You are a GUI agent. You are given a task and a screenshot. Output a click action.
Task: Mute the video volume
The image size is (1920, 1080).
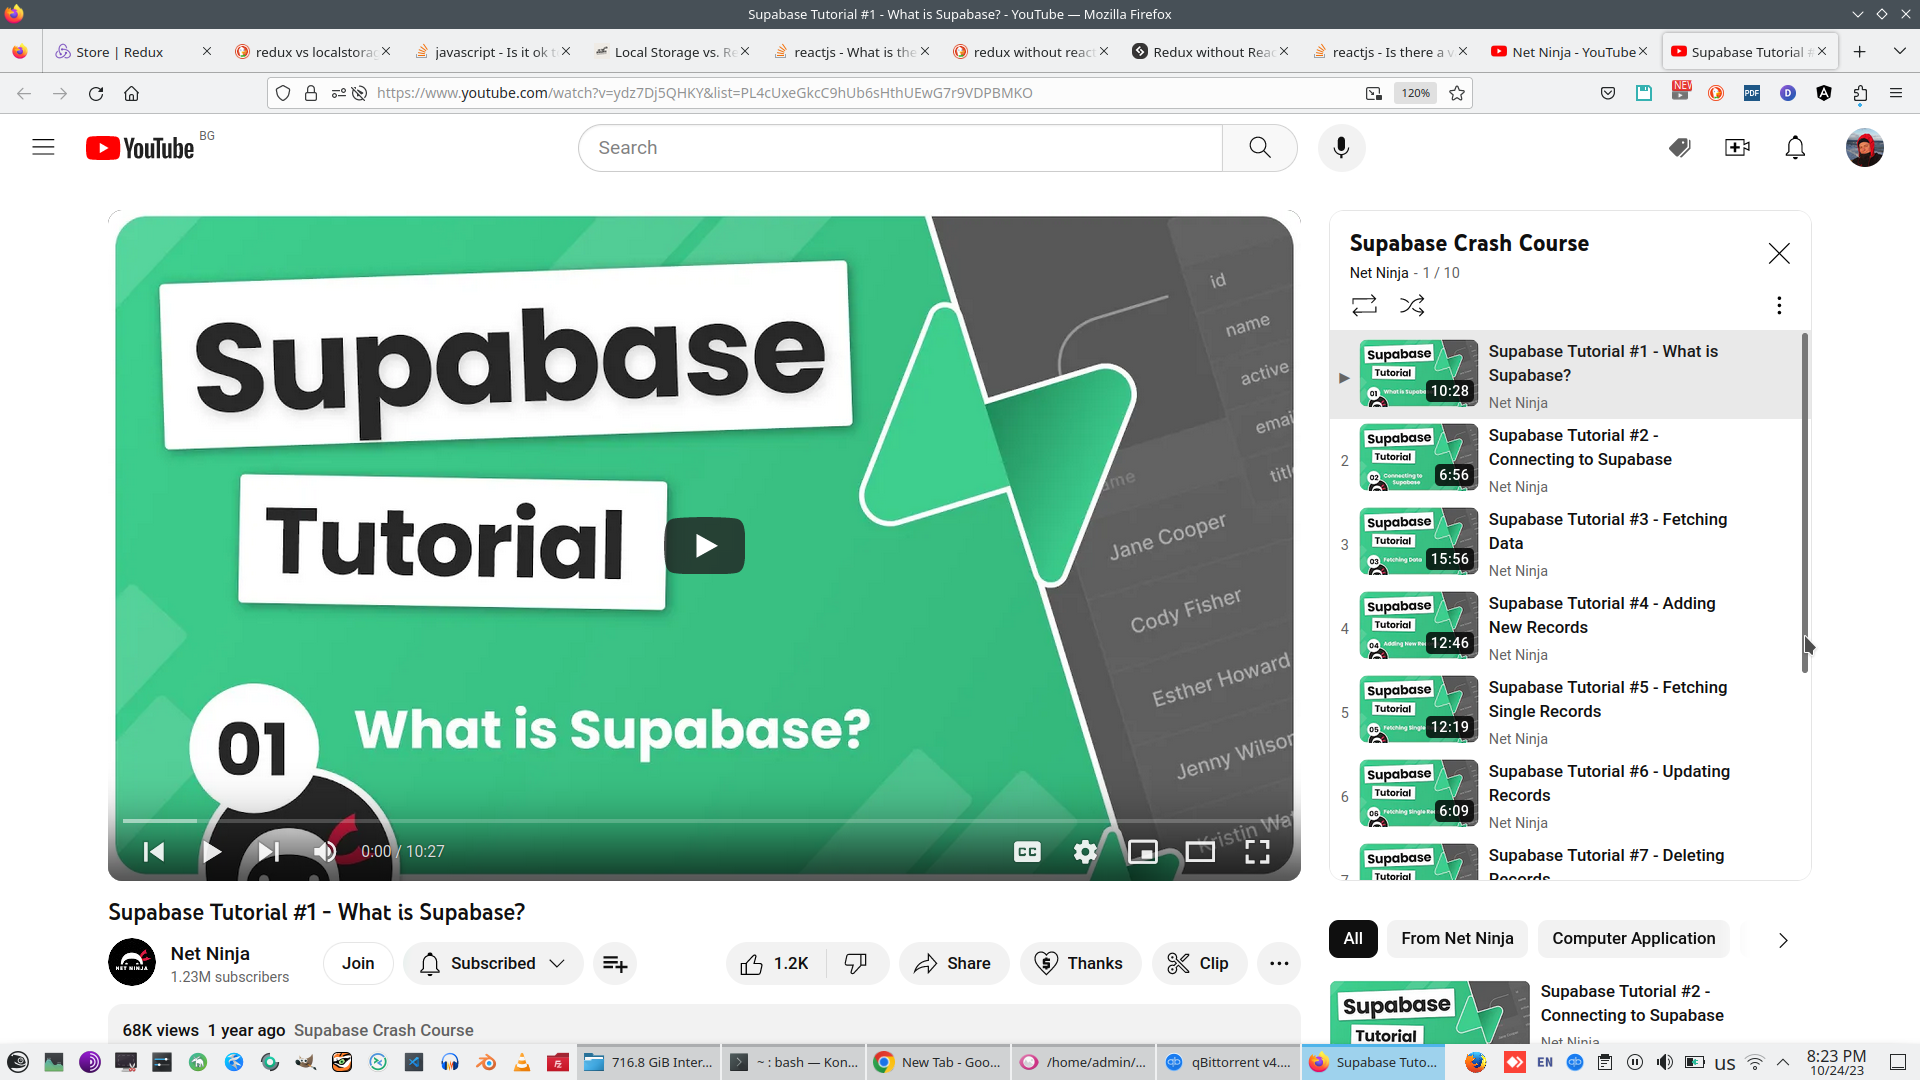(325, 852)
